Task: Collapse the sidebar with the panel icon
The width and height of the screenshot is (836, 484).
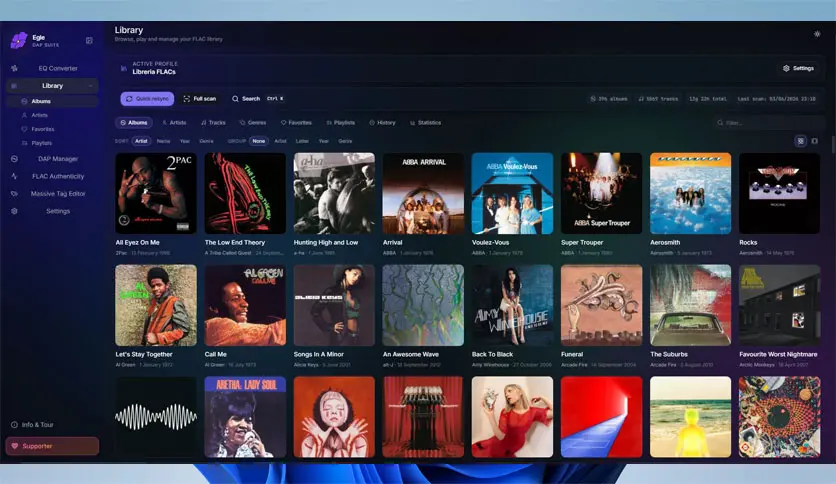Action: (x=89, y=41)
